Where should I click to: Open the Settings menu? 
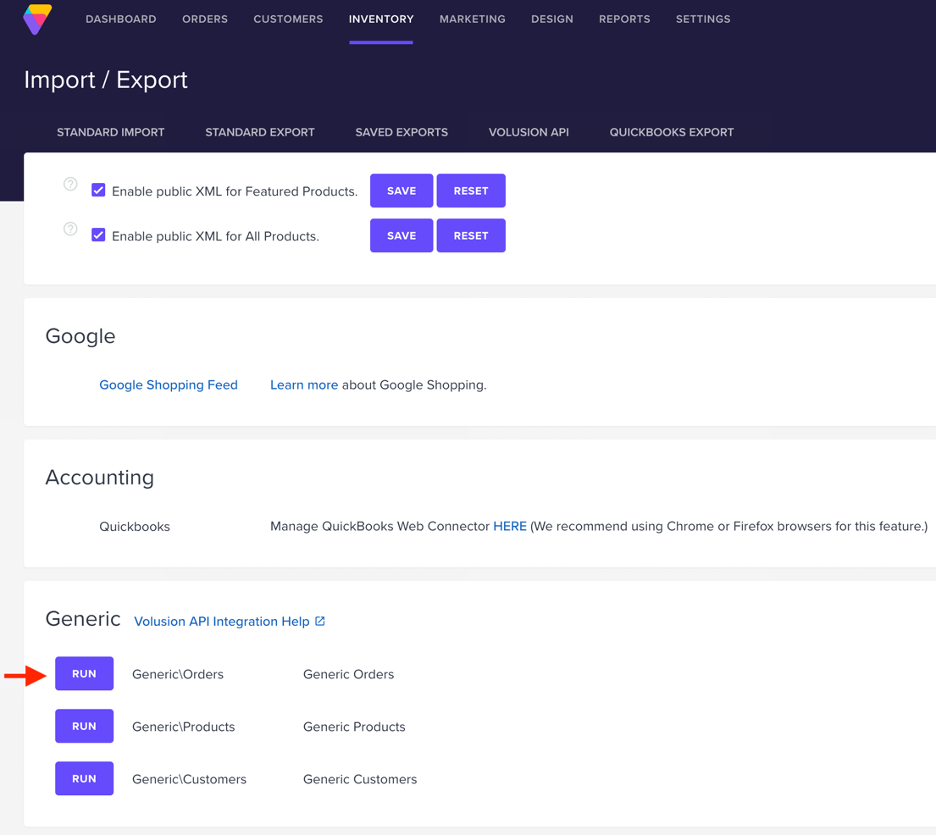click(703, 19)
